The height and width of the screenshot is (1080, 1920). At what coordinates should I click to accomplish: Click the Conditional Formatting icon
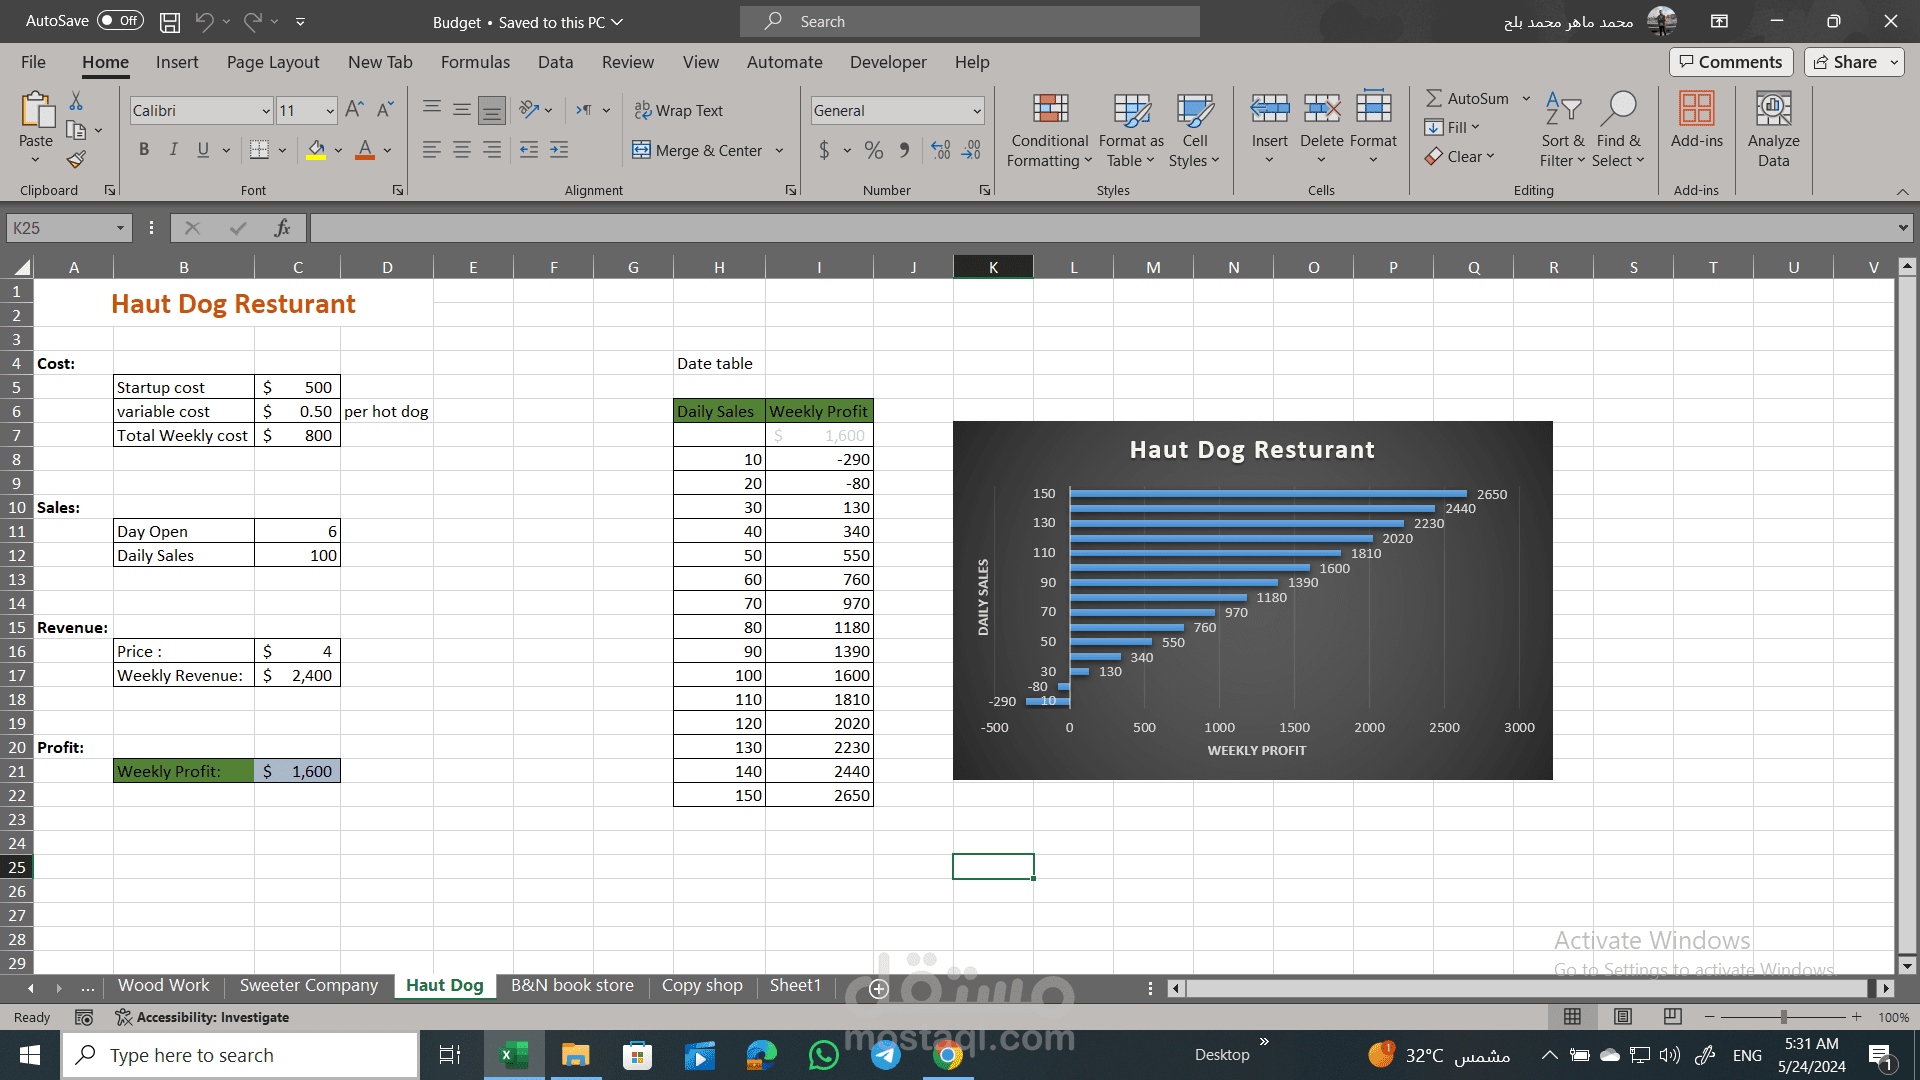tap(1050, 109)
